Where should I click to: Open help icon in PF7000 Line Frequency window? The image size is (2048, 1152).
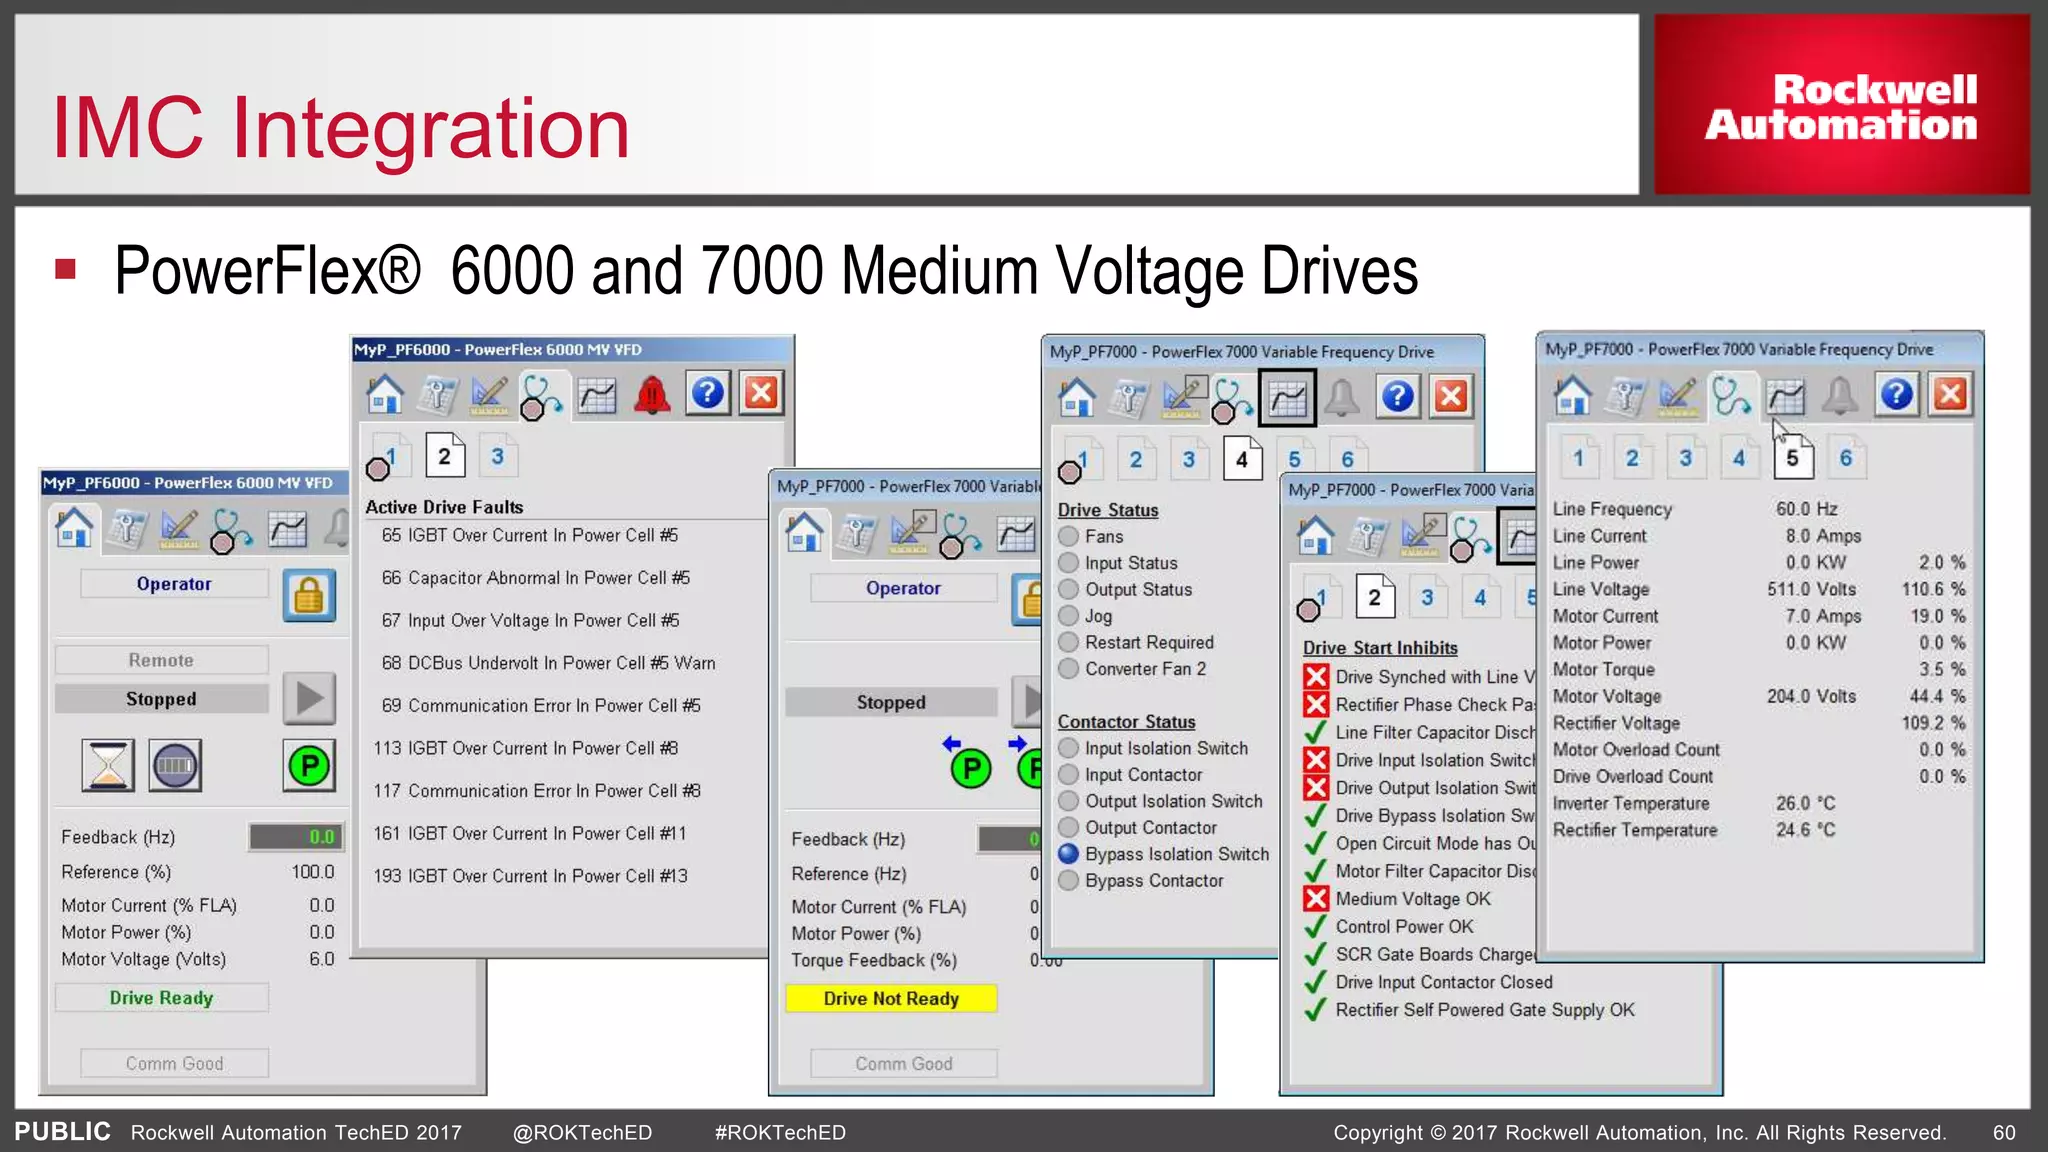[1897, 394]
